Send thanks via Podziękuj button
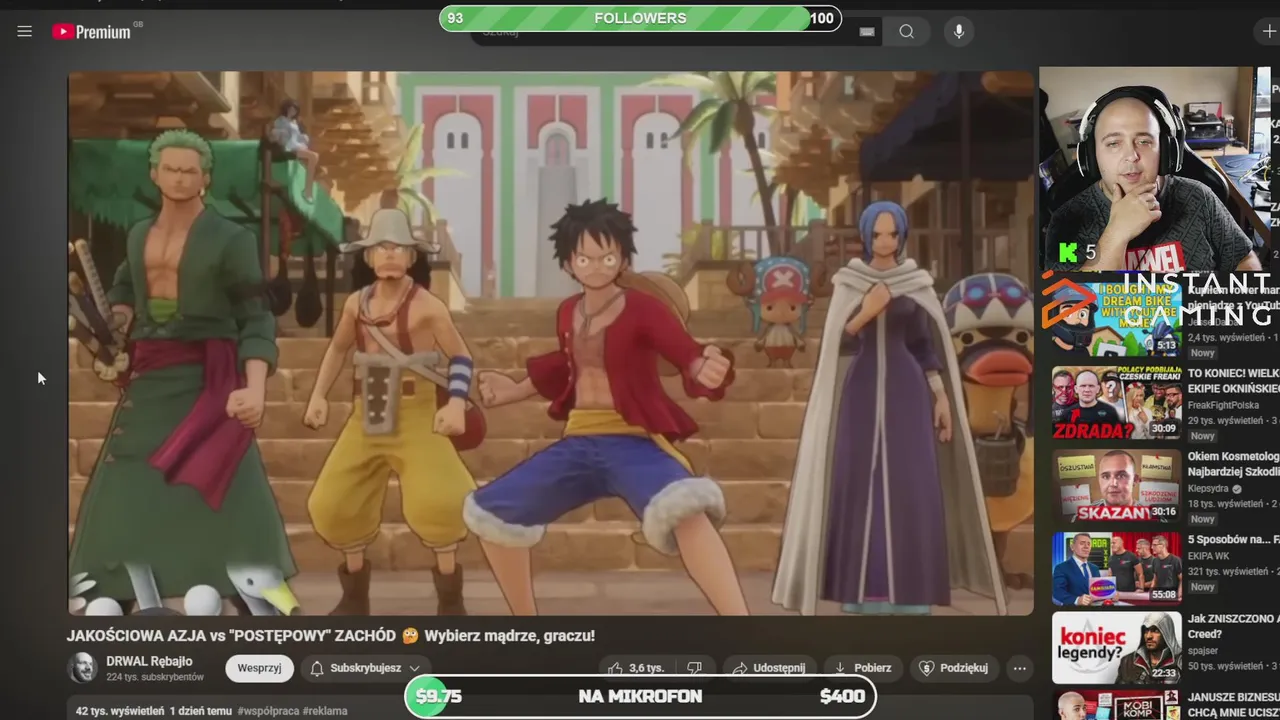Image resolution: width=1280 pixels, height=720 pixels. pos(954,668)
